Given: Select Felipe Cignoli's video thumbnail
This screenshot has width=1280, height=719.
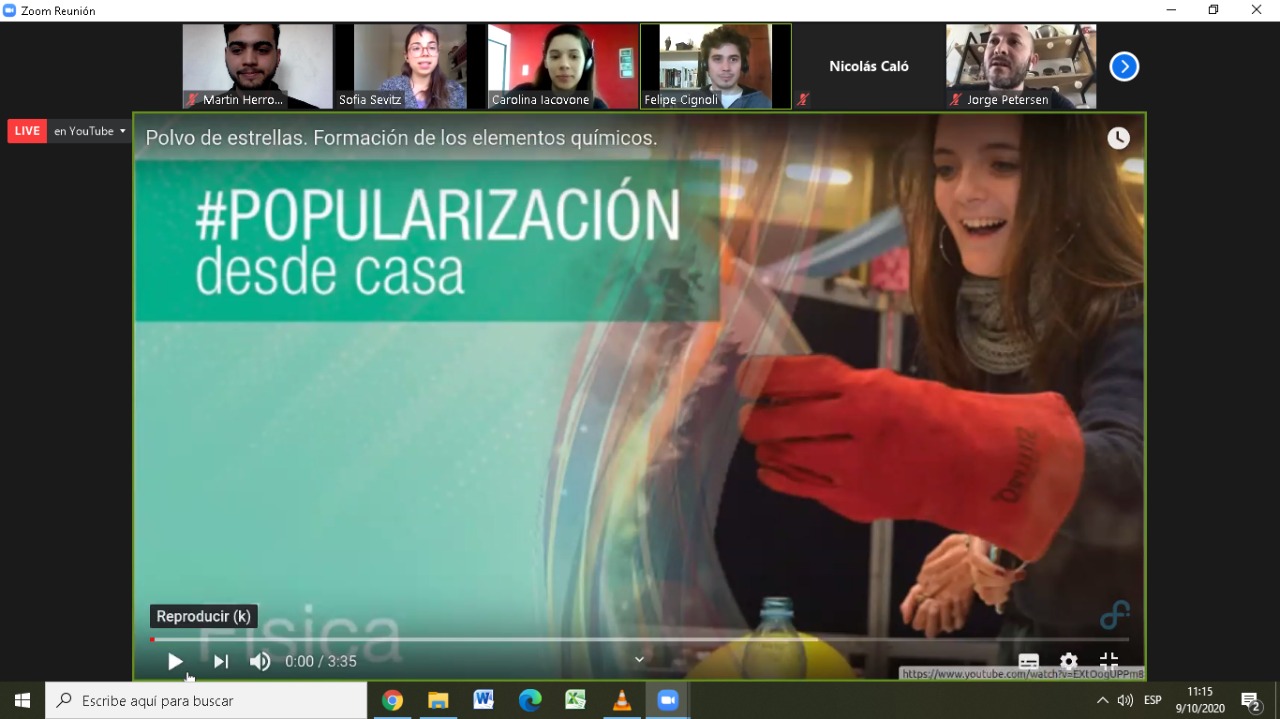Looking at the screenshot, I should point(715,66).
